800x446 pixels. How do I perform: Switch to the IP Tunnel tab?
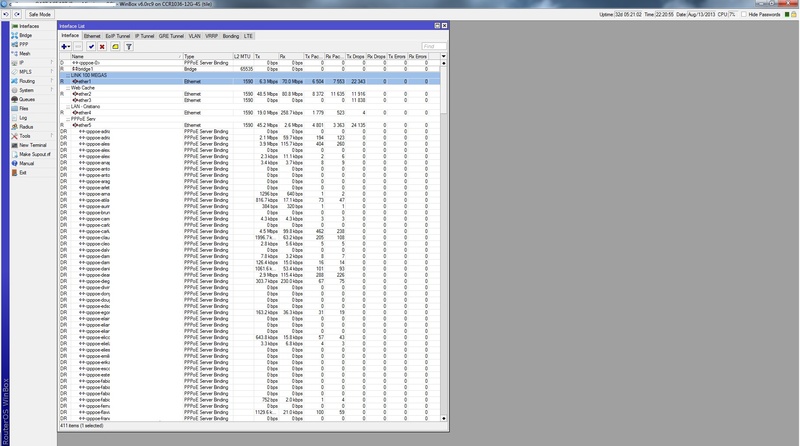click(x=144, y=36)
